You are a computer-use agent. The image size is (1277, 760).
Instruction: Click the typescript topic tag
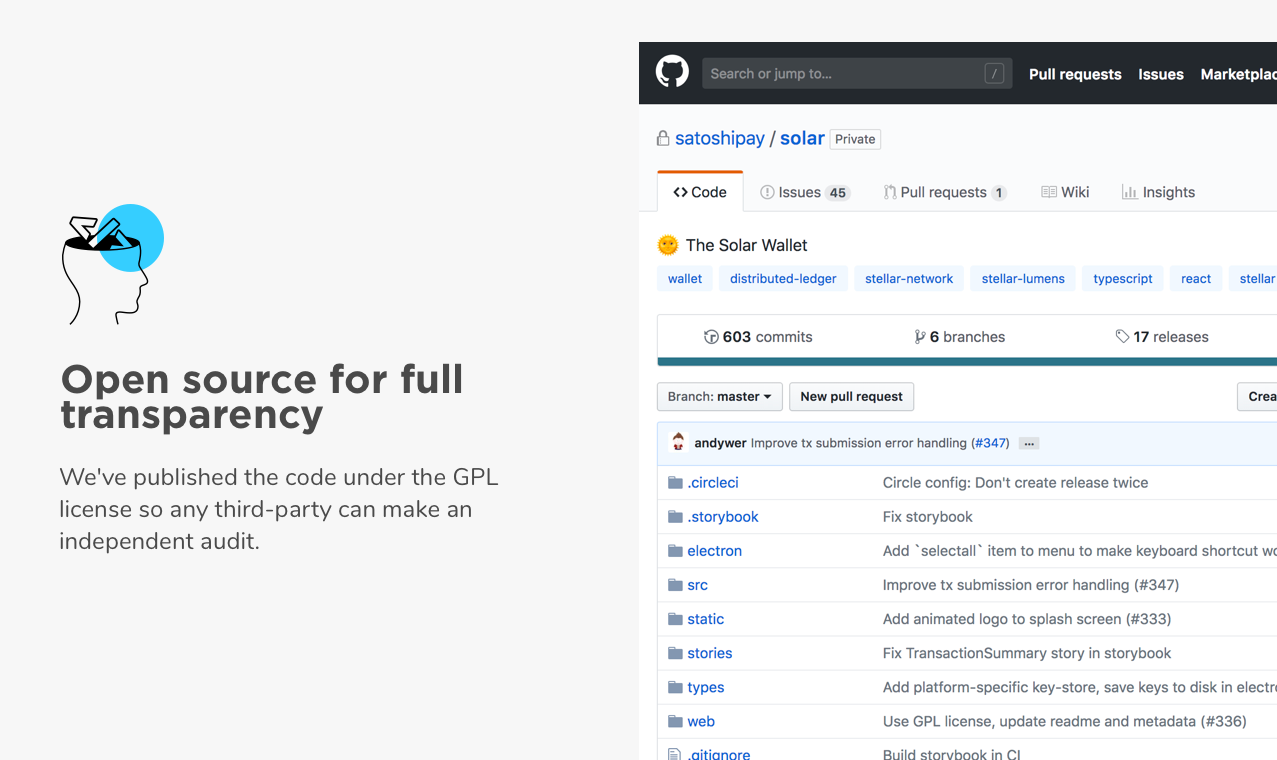click(1123, 279)
